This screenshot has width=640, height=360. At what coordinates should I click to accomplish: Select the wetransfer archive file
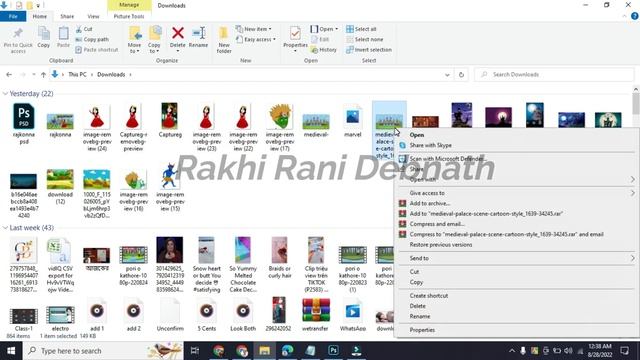point(316,314)
